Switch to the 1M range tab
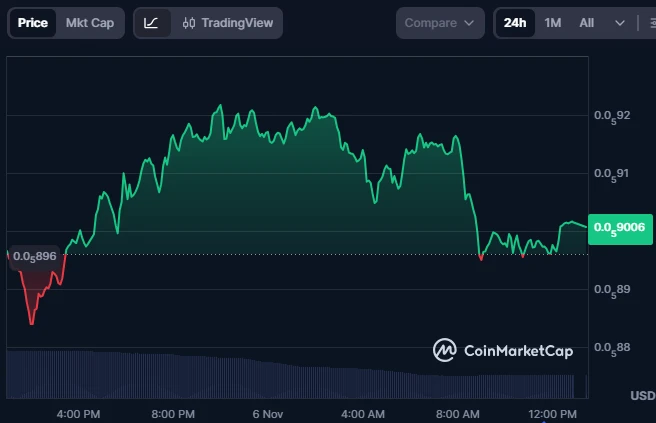The width and height of the screenshot is (656, 423). (553, 23)
